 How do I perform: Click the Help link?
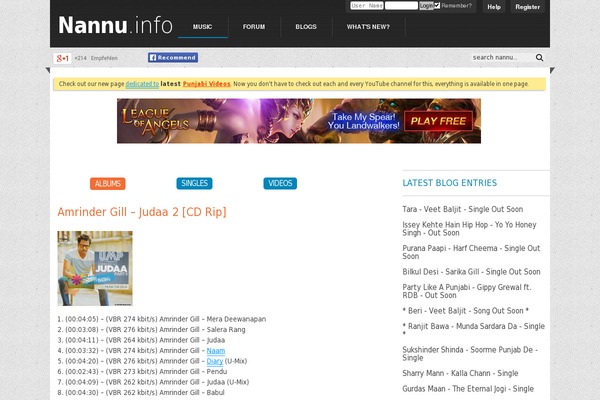pyautogui.click(x=494, y=7)
